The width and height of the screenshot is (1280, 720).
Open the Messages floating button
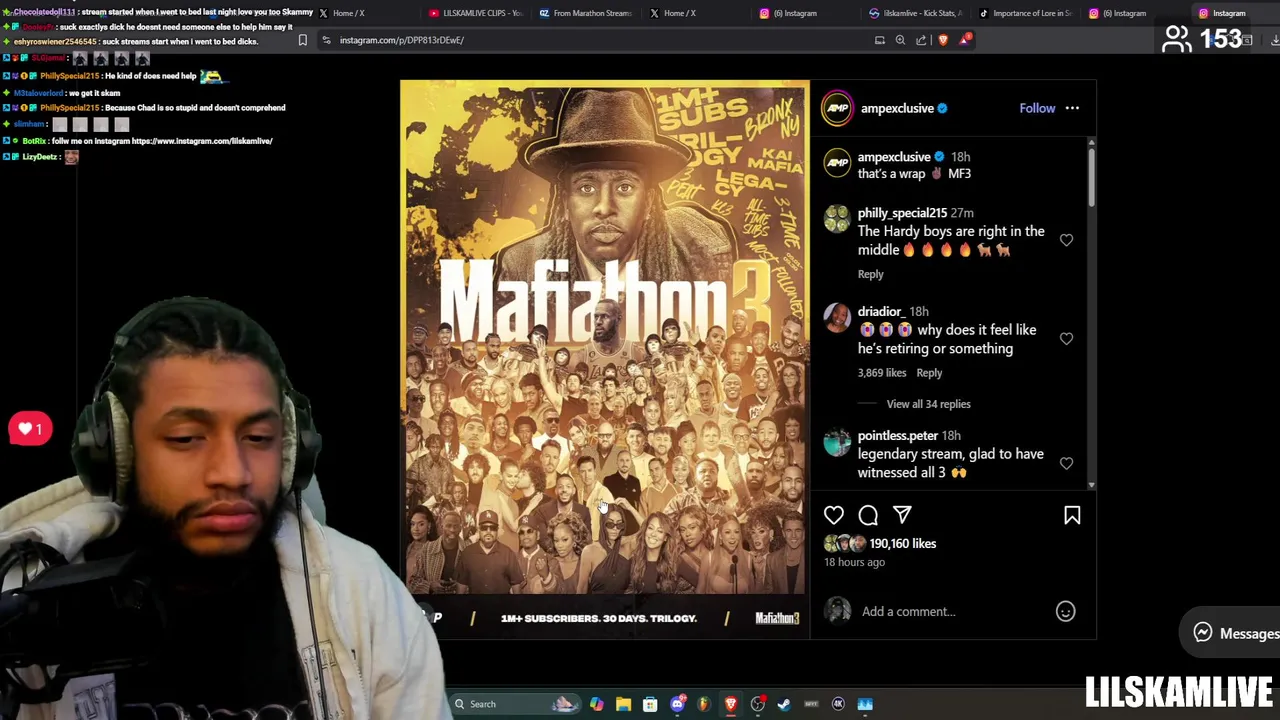click(x=1231, y=633)
